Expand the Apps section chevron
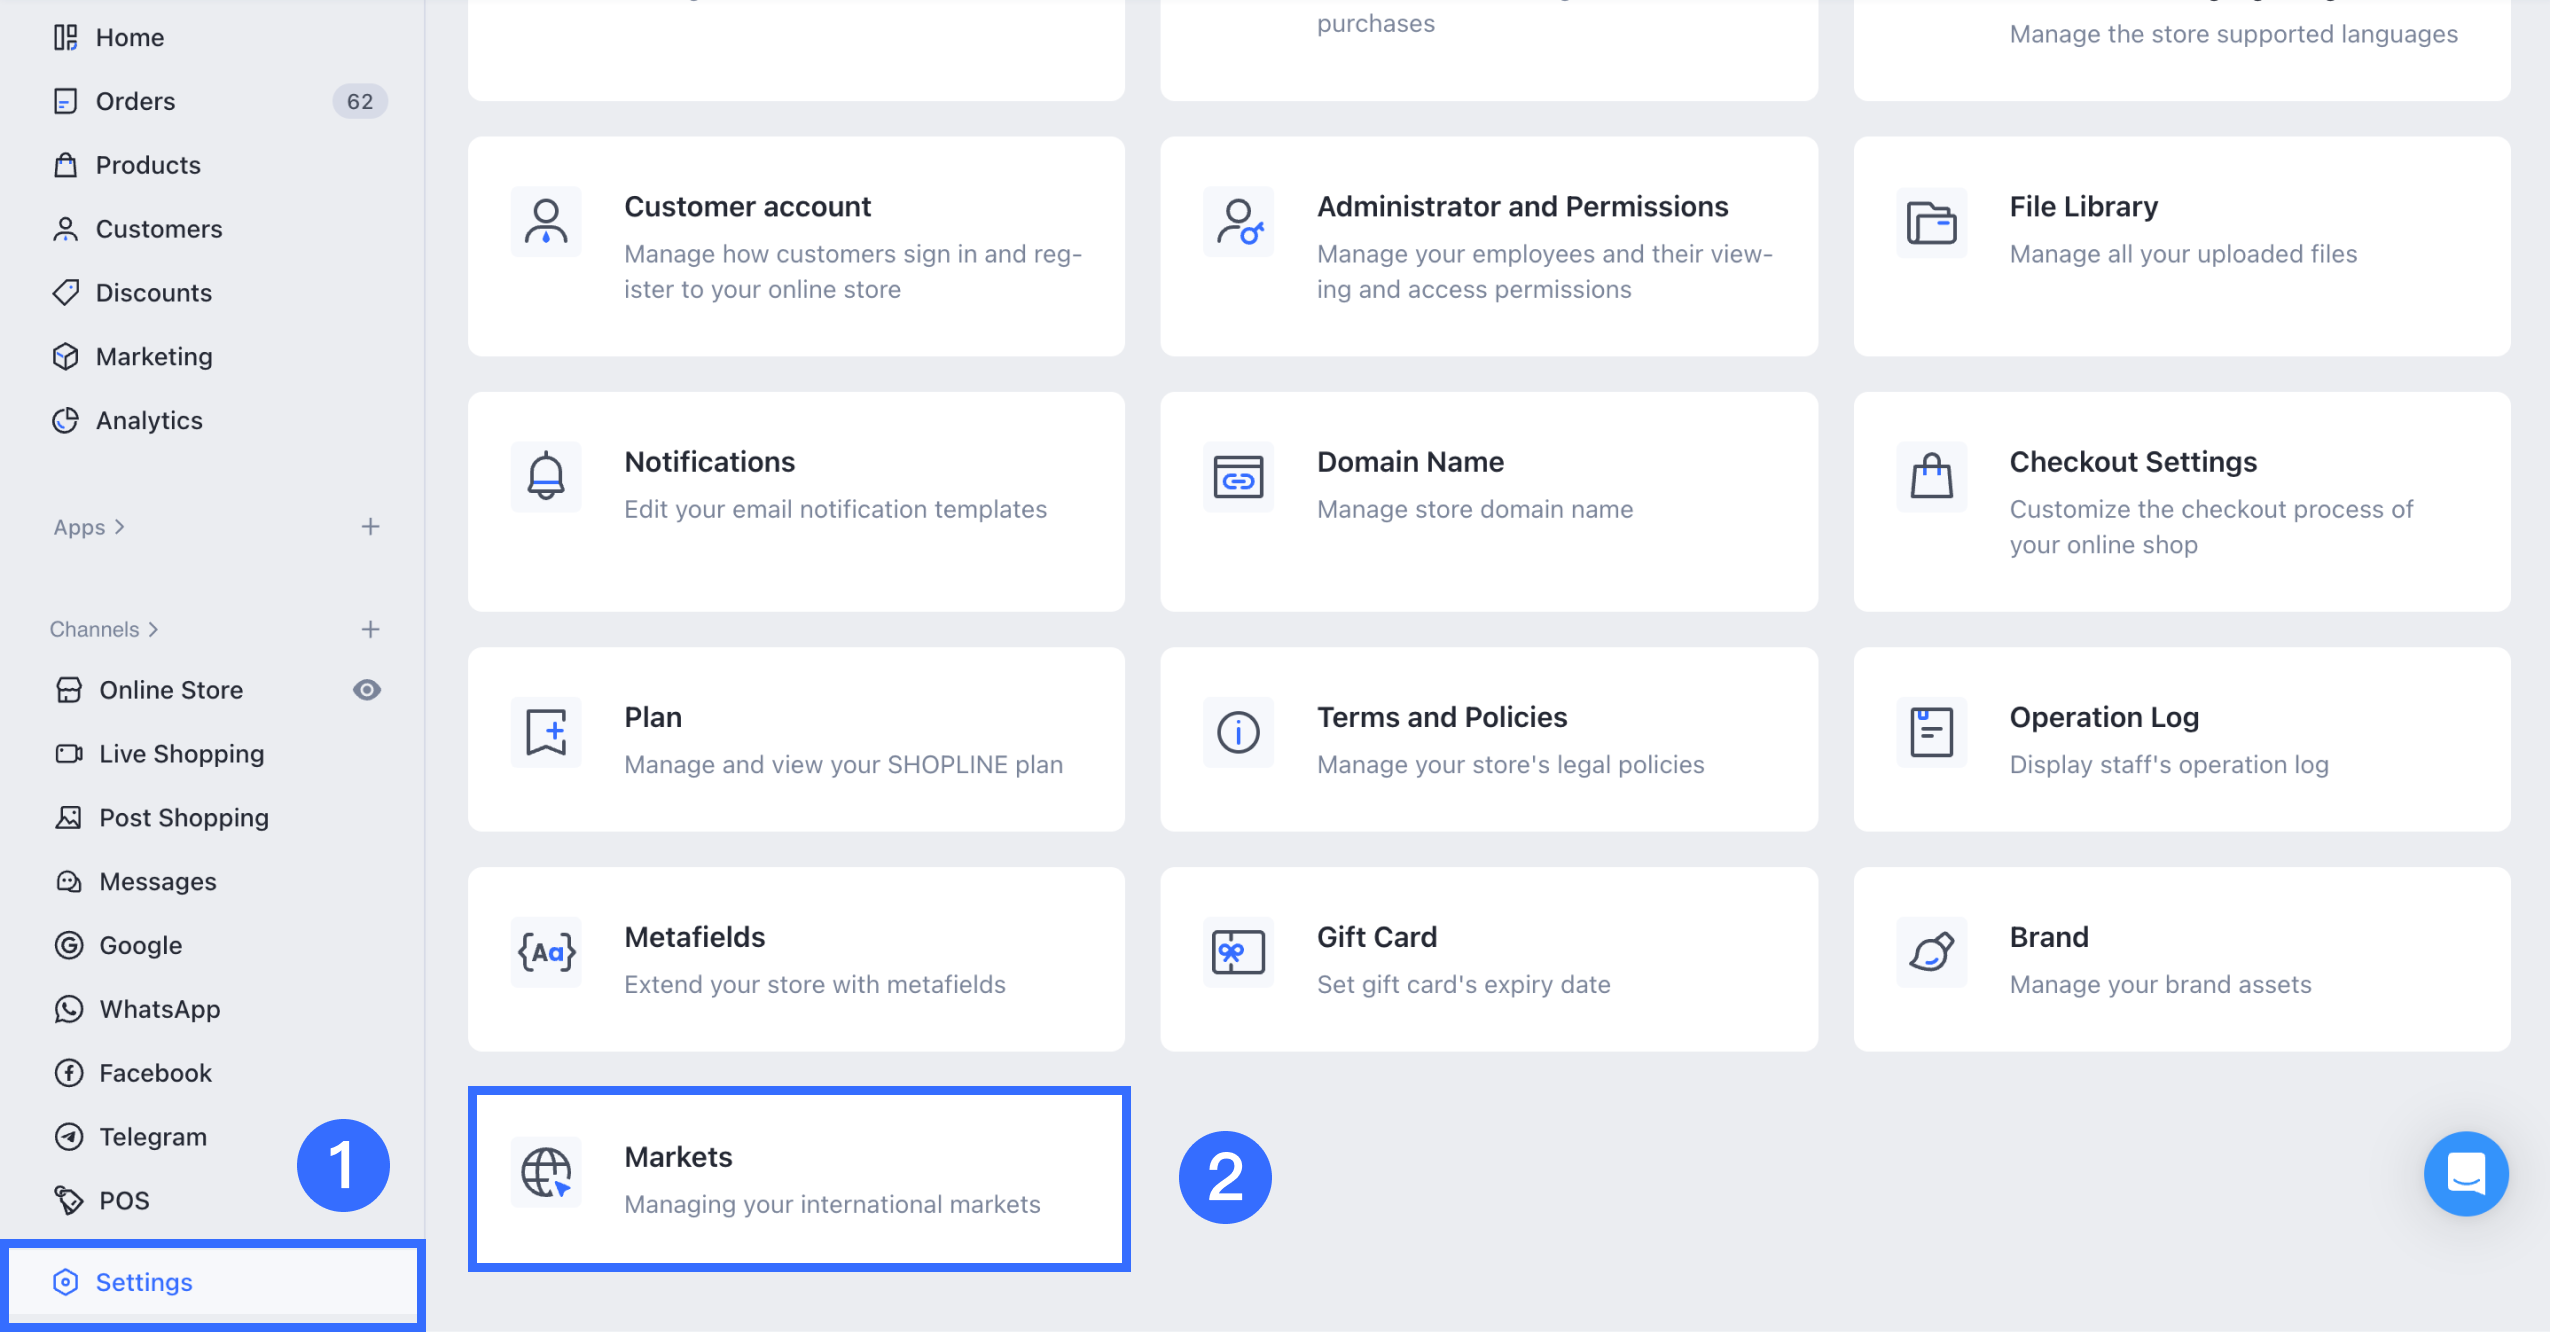Viewport: 2550px width, 1332px height. pyautogui.click(x=120, y=527)
